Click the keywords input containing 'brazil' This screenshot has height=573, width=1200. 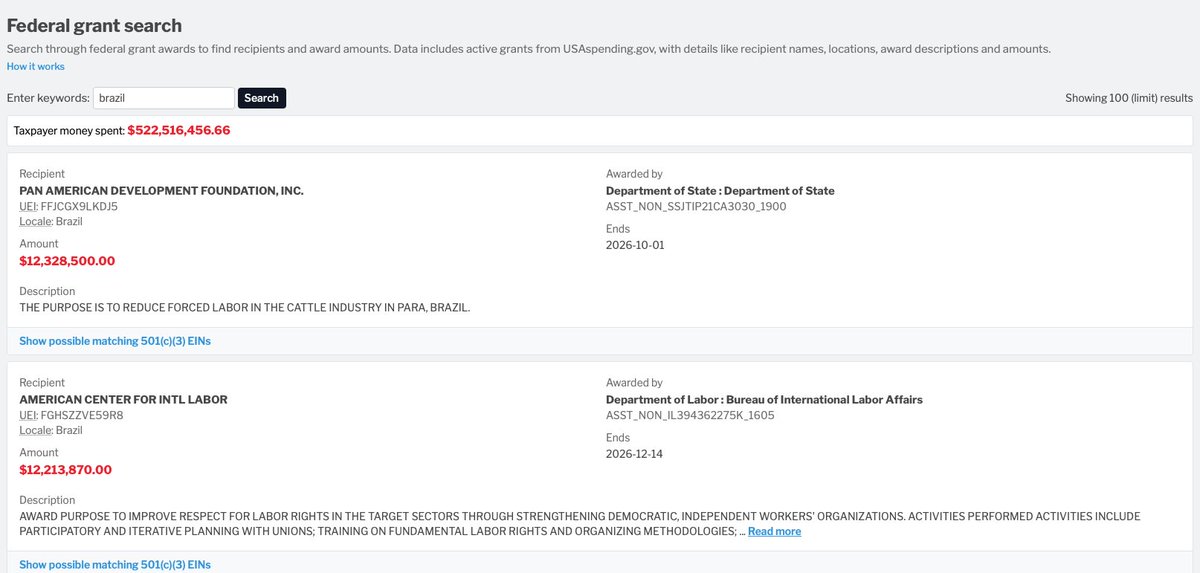[164, 98]
